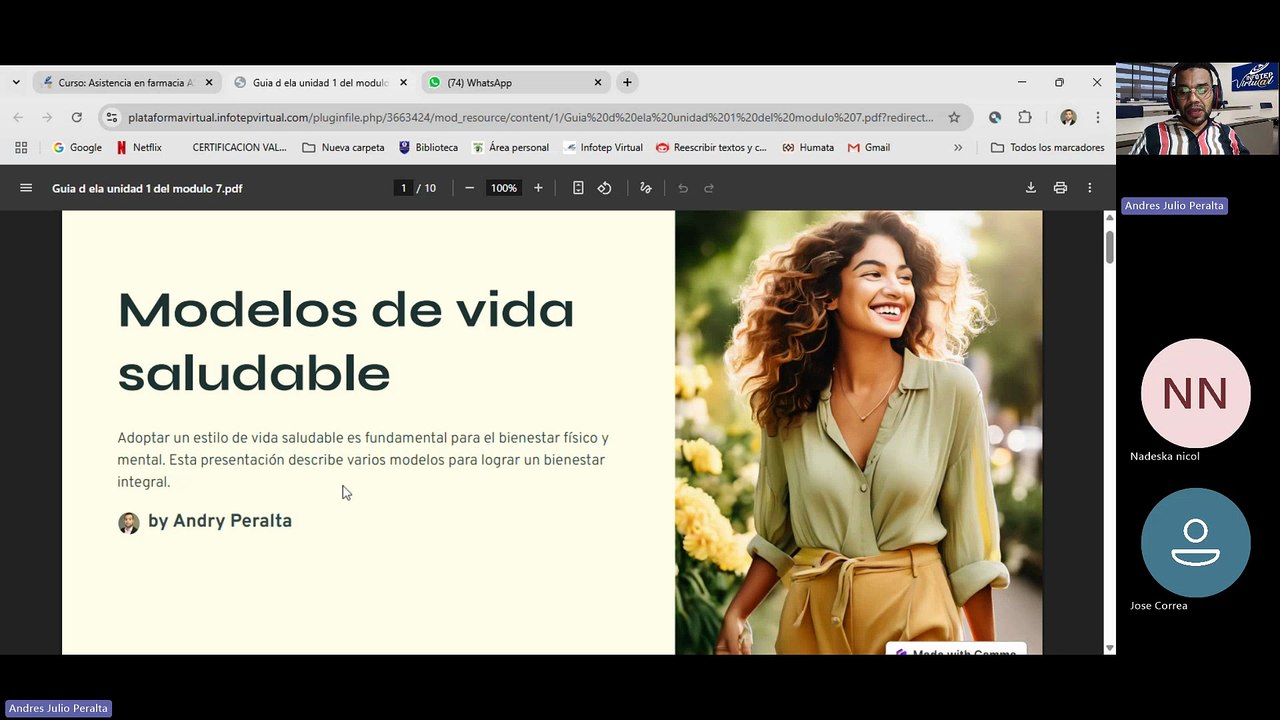Open the PDF sidebar menu icon

(x=26, y=188)
